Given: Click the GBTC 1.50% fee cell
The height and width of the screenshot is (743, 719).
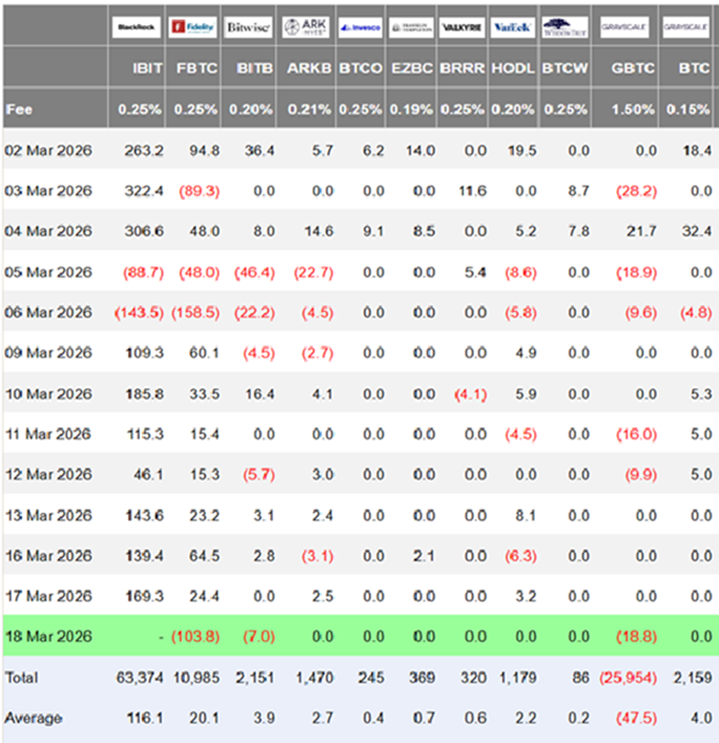Looking at the screenshot, I should (634, 108).
